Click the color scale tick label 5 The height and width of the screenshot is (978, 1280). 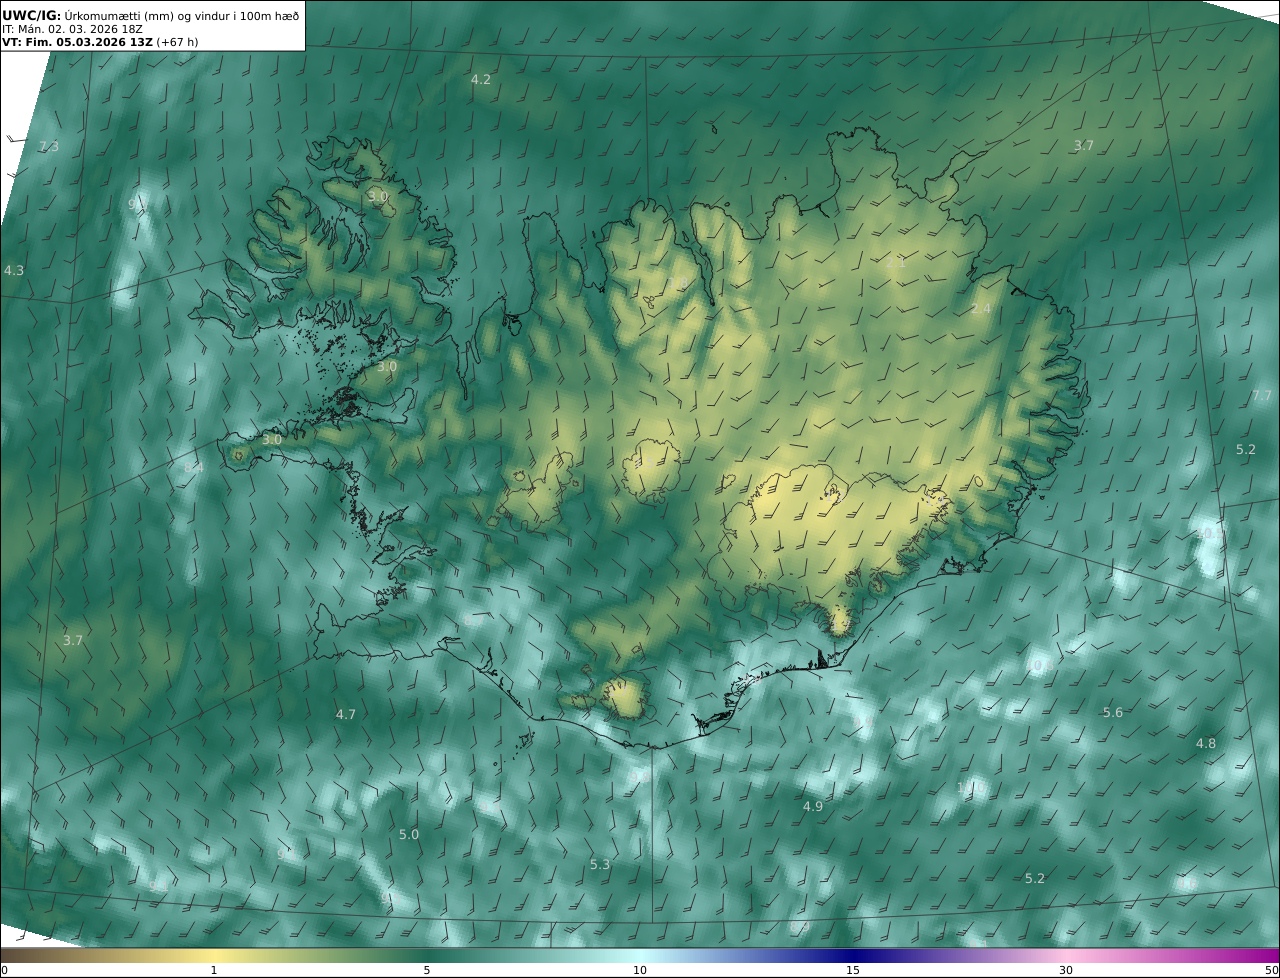[x=427, y=970]
